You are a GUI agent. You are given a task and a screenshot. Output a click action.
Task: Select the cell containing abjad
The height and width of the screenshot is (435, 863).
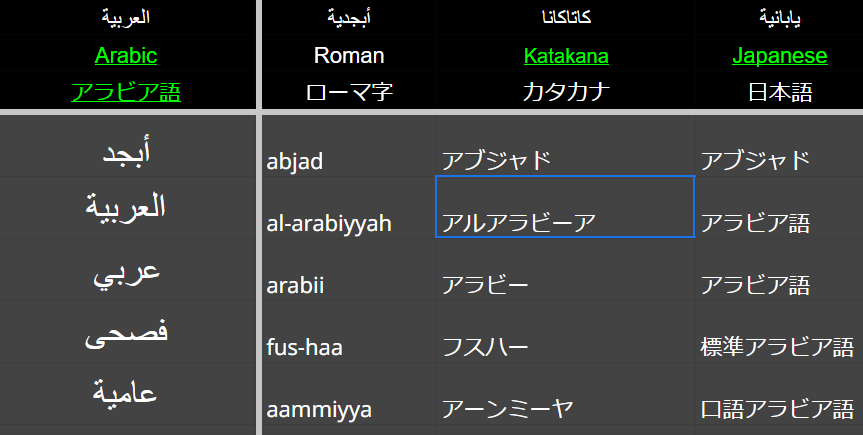click(347, 160)
